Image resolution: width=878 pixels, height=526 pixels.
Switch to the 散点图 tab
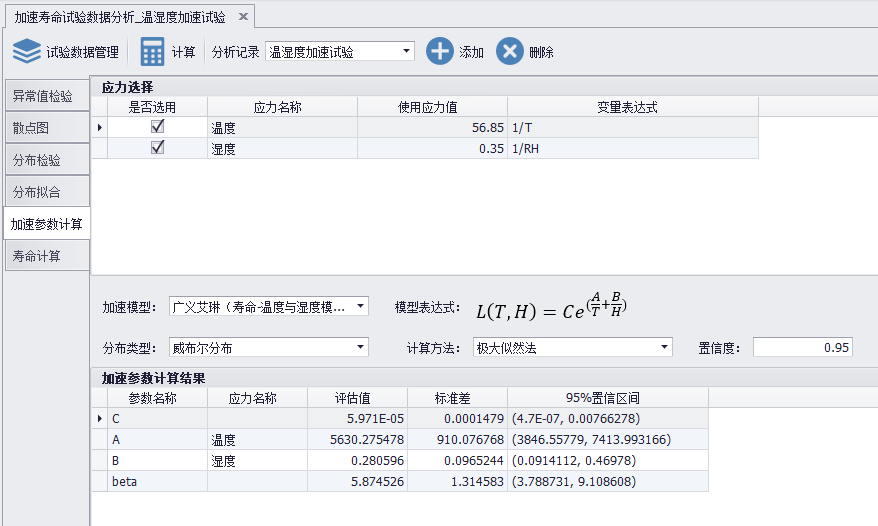coord(47,128)
